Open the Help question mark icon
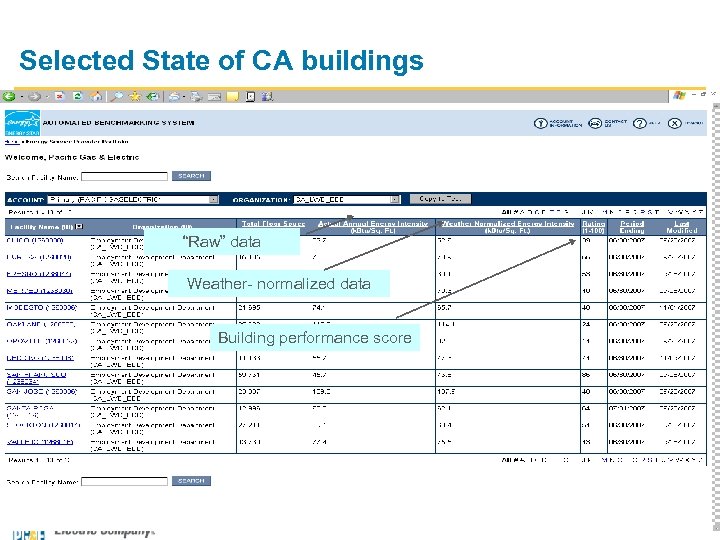Screen dimensions: 720x540 [x=639, y=123]
